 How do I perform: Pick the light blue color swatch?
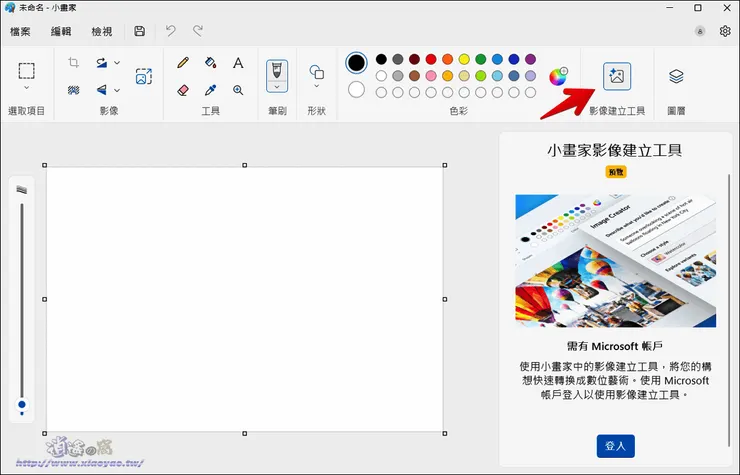[x=497, y=76]
